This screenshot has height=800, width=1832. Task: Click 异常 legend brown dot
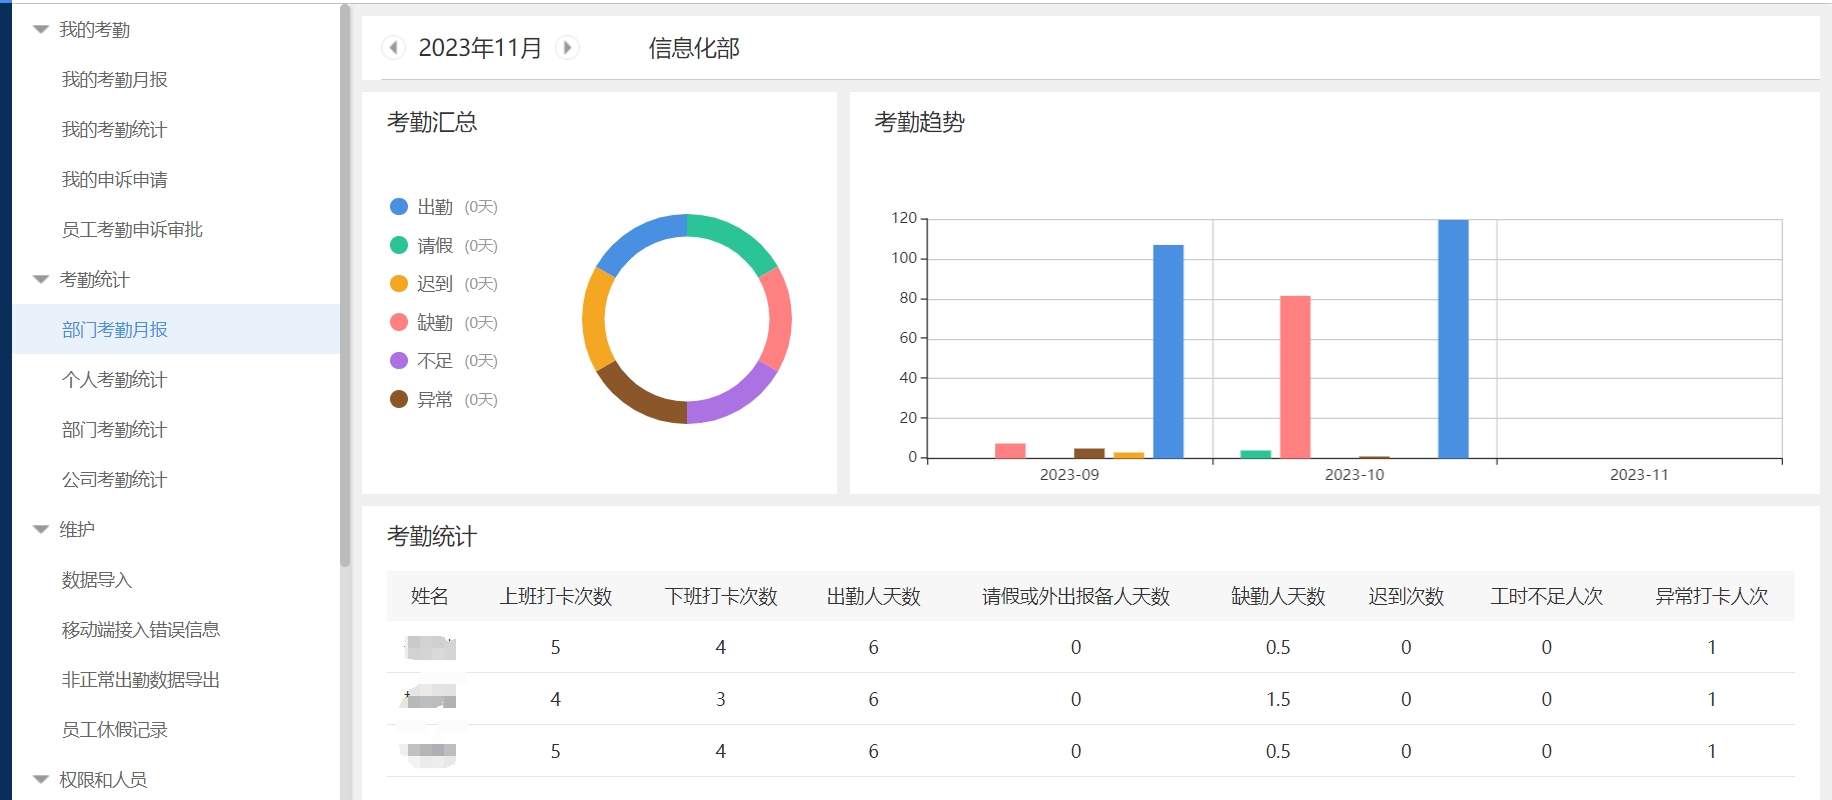pyautogui.click(x=399, y=399)
